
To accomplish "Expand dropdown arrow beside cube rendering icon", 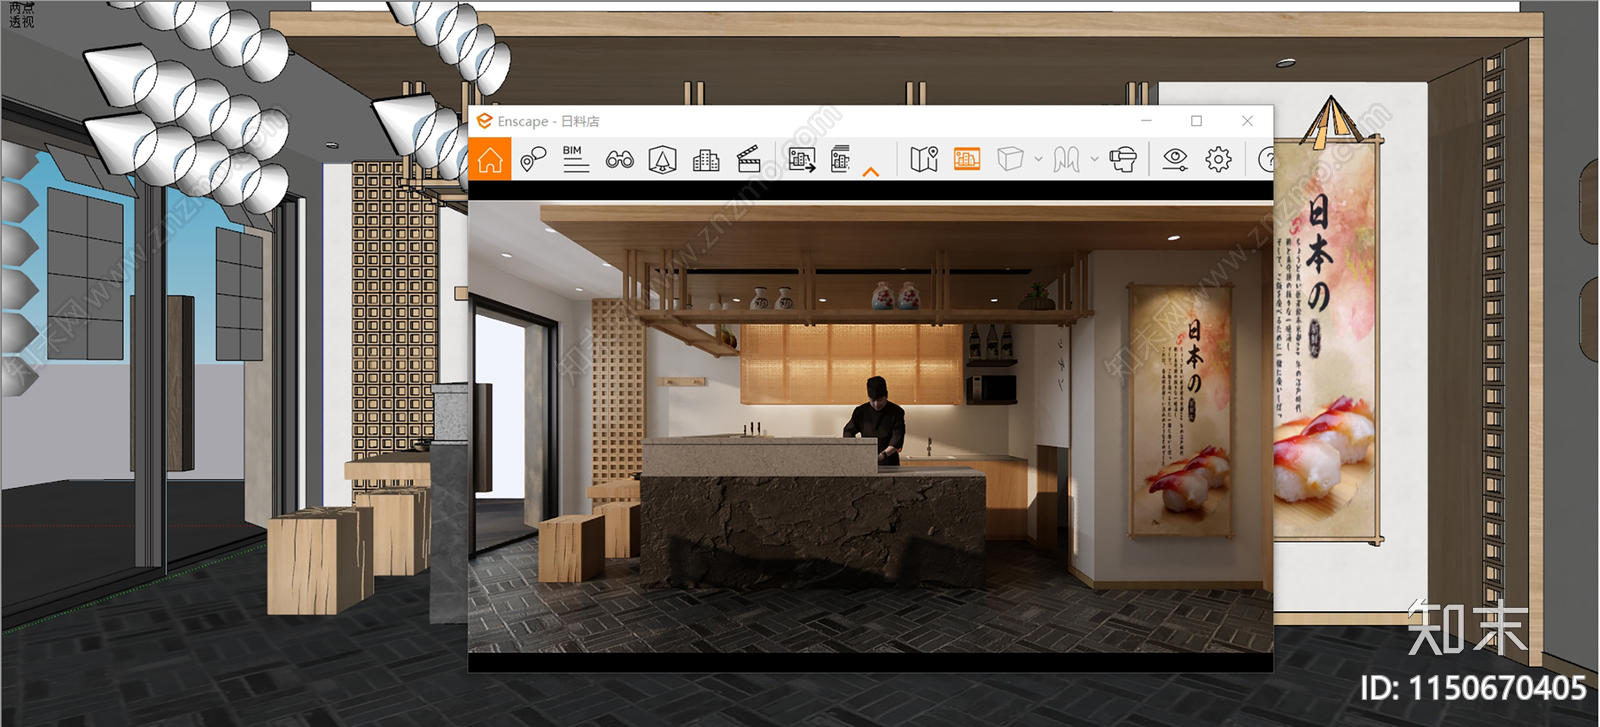I will (1038, 159).
